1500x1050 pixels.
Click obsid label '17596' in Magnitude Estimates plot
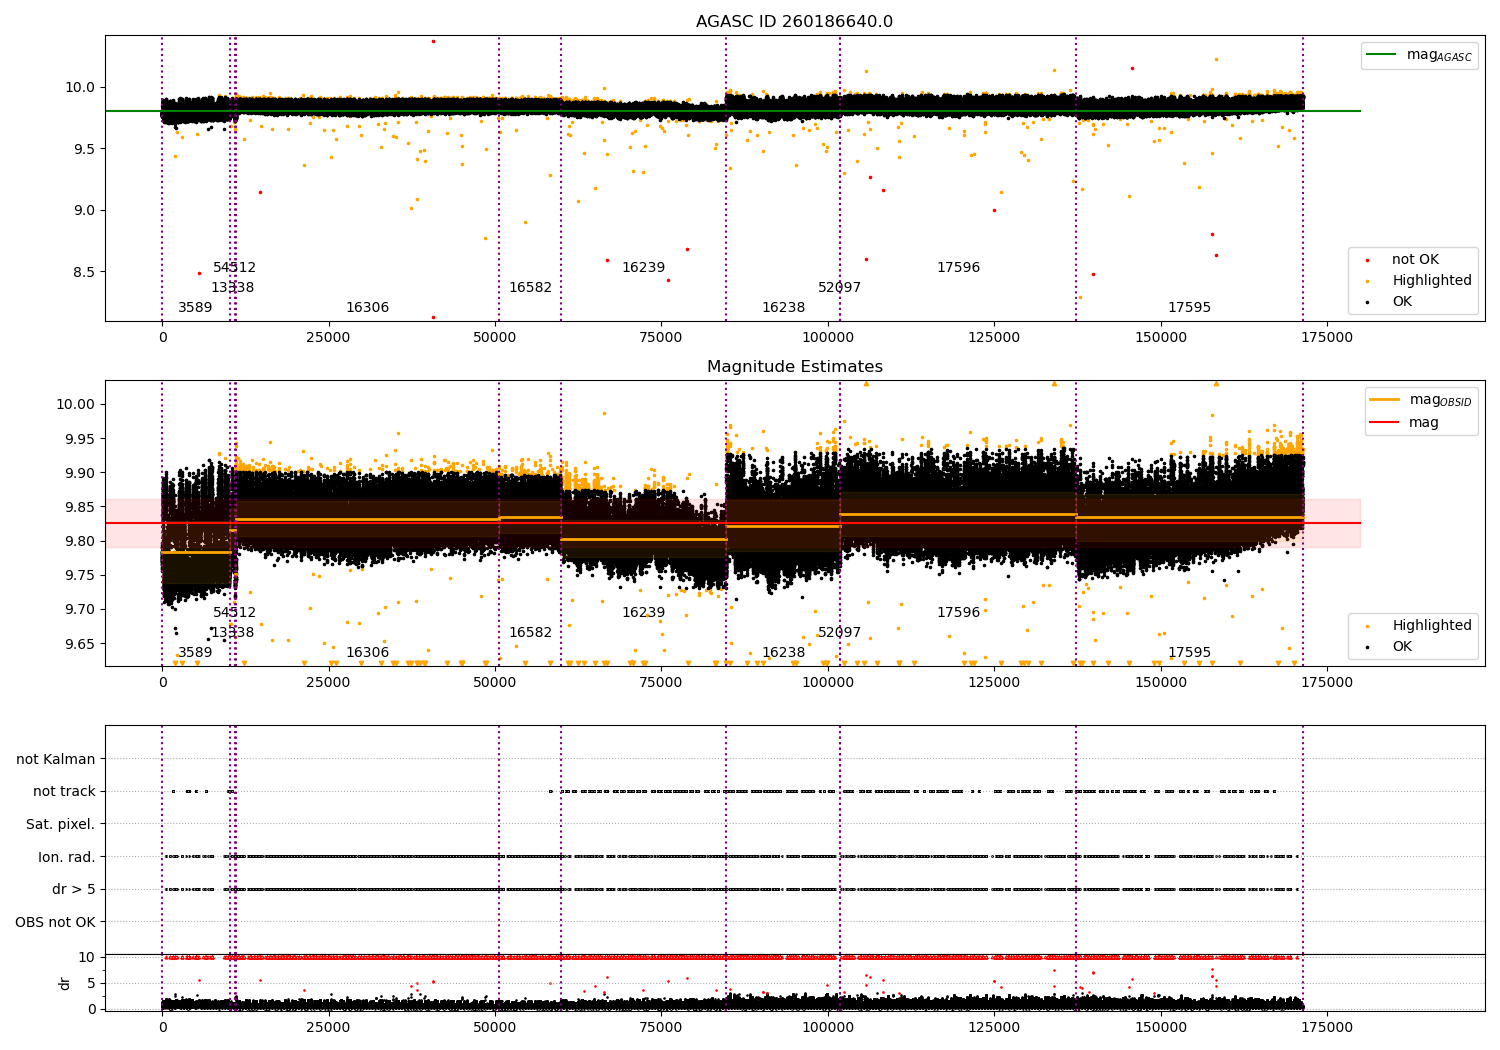[958, 613]
